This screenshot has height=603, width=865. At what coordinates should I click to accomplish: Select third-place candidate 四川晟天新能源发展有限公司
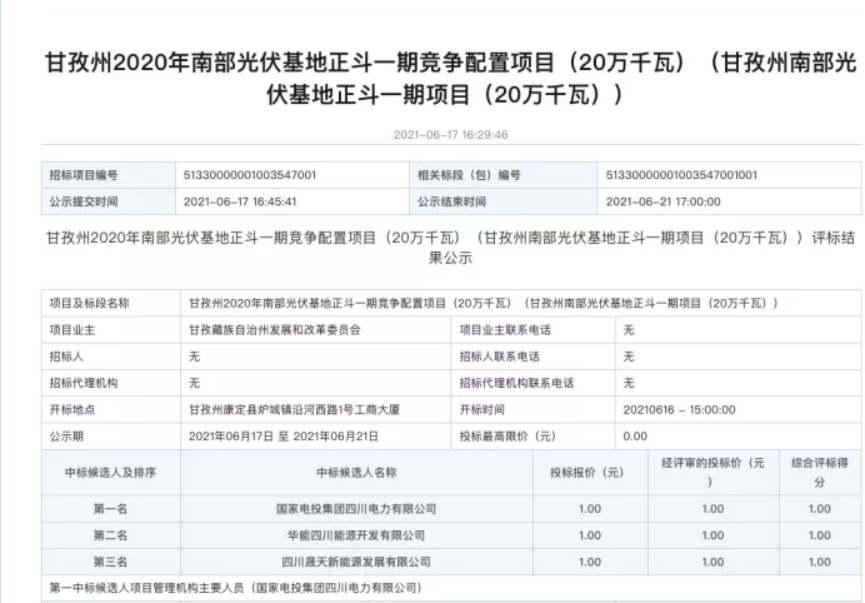click(357, 562)
